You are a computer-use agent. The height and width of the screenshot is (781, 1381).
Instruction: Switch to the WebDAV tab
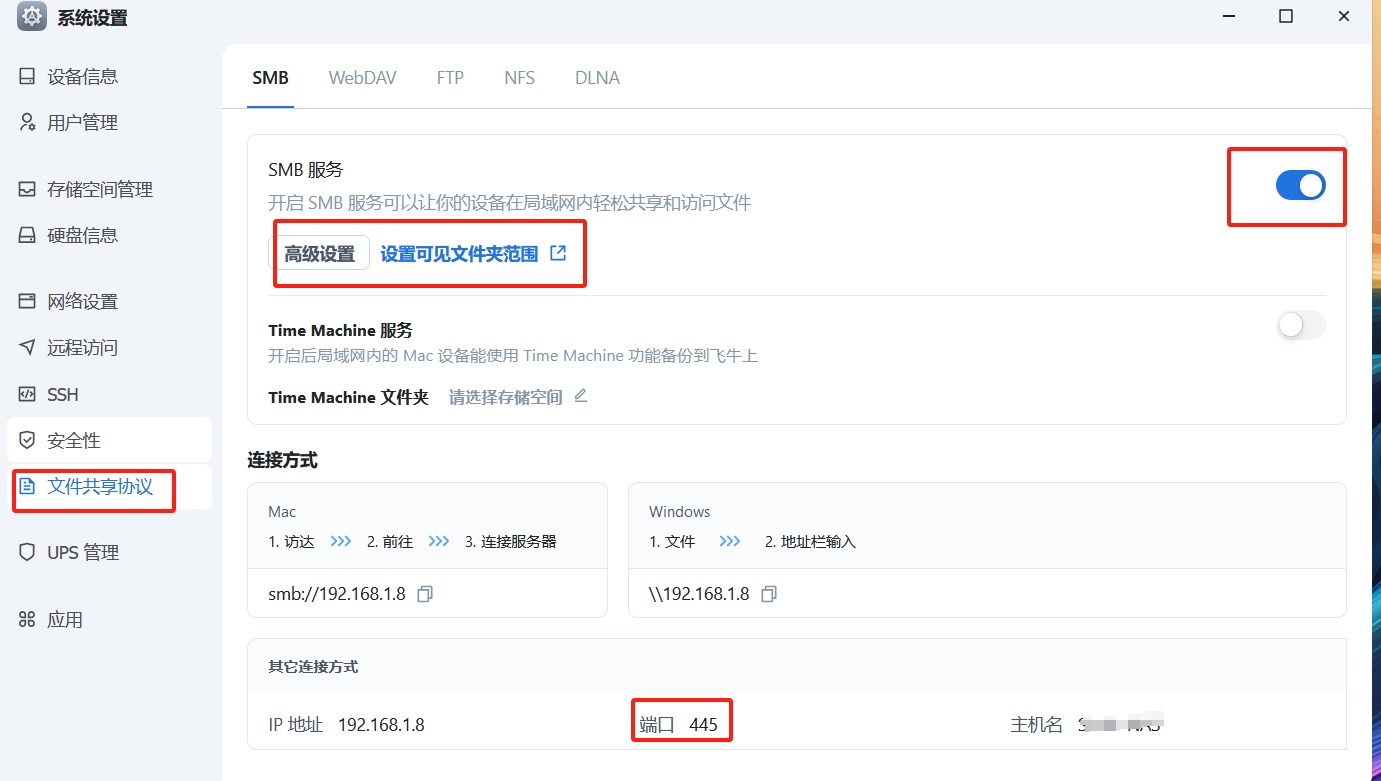[x=362, y=78]
